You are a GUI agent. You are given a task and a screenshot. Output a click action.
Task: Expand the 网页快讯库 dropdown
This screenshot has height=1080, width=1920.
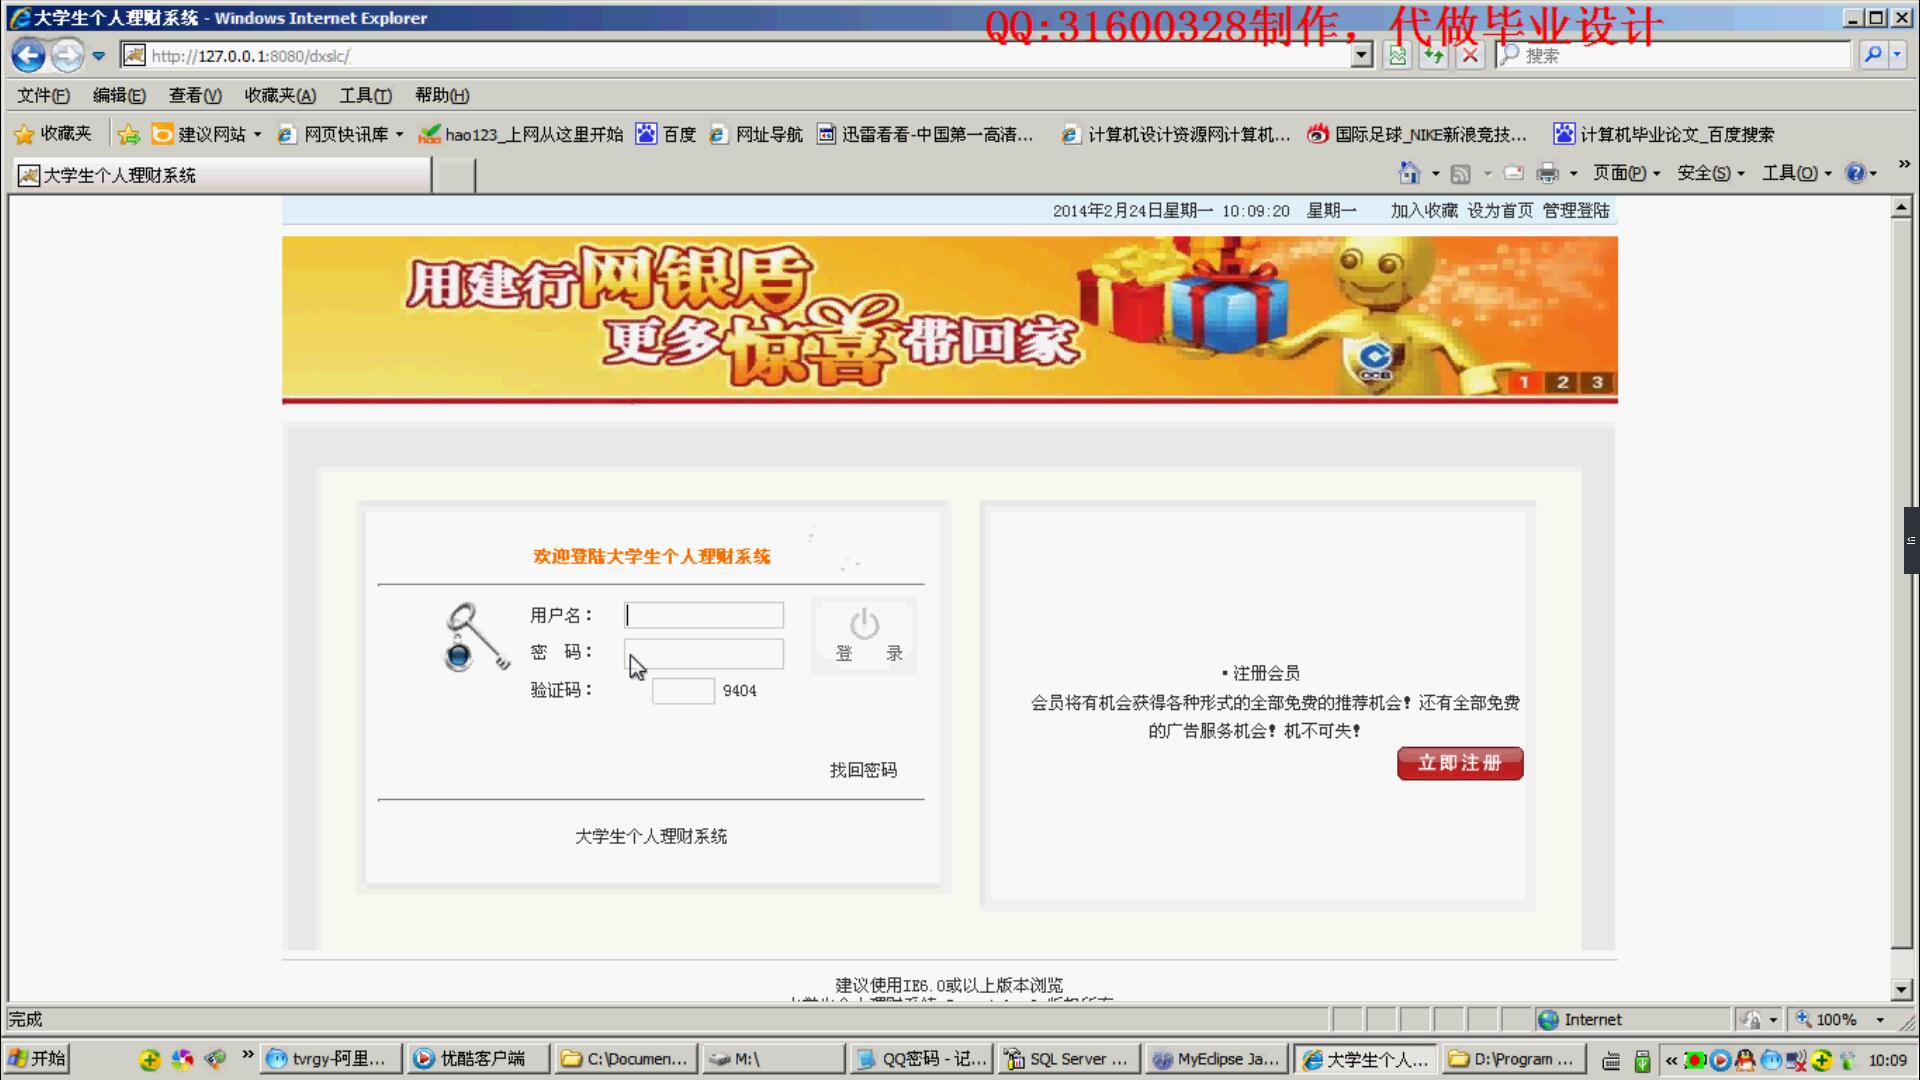click(399, 134)
